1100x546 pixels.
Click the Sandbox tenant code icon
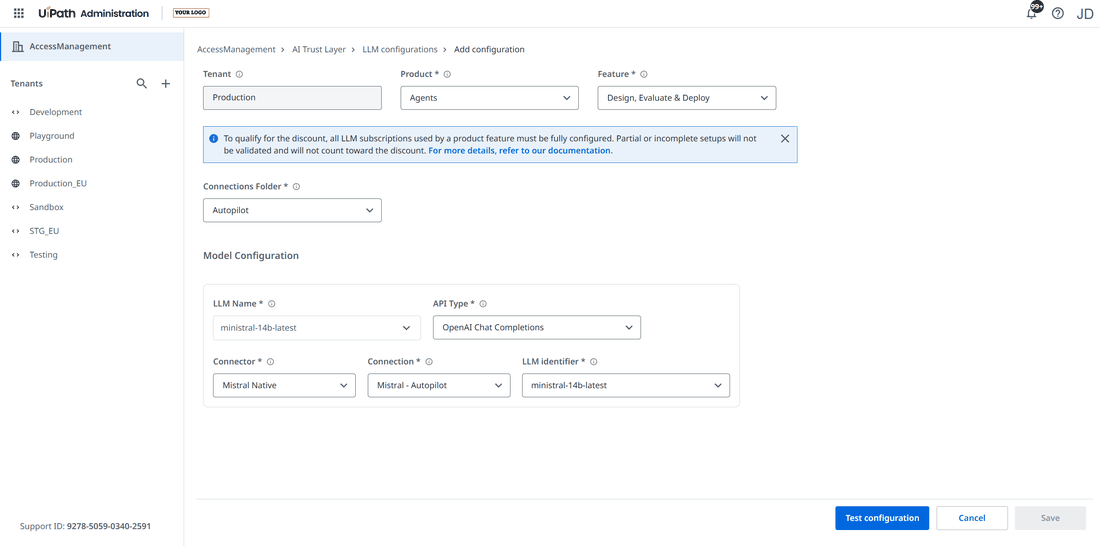[15, 208]
